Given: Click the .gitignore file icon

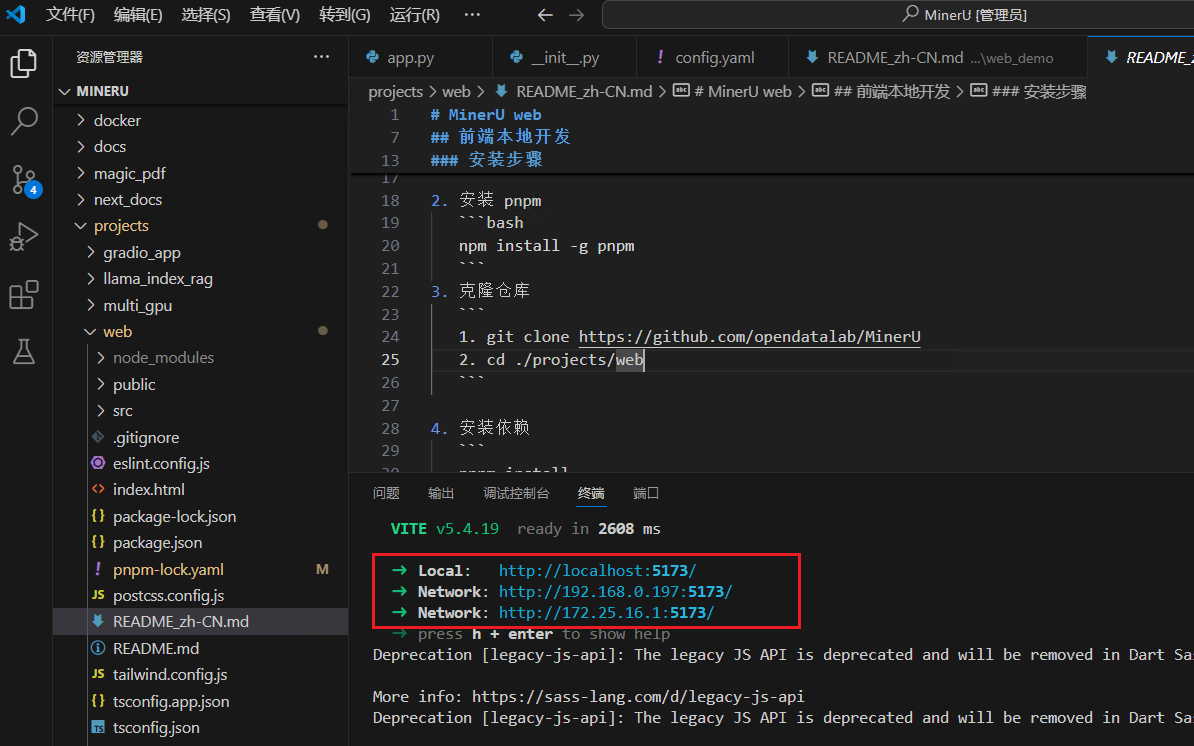Looking at the screenshot, I should 97,437.
